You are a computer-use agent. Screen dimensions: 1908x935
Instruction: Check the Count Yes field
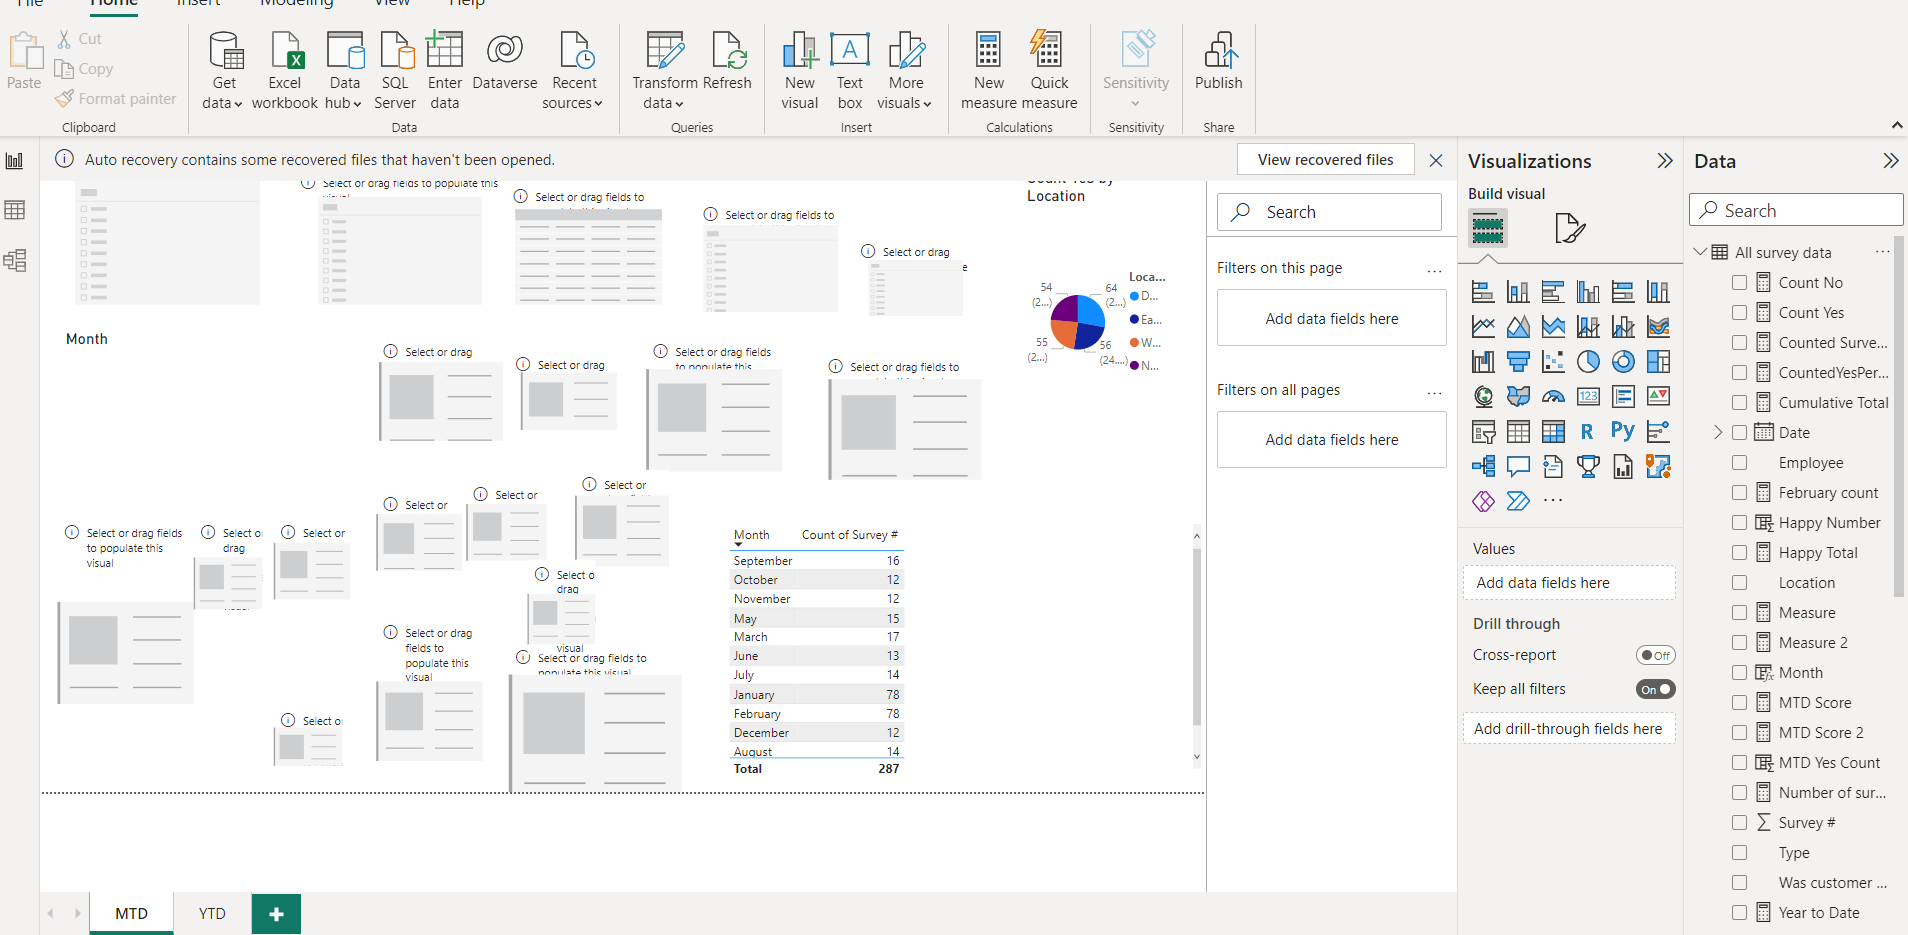pyautogui.click(x=1739, y=313)
